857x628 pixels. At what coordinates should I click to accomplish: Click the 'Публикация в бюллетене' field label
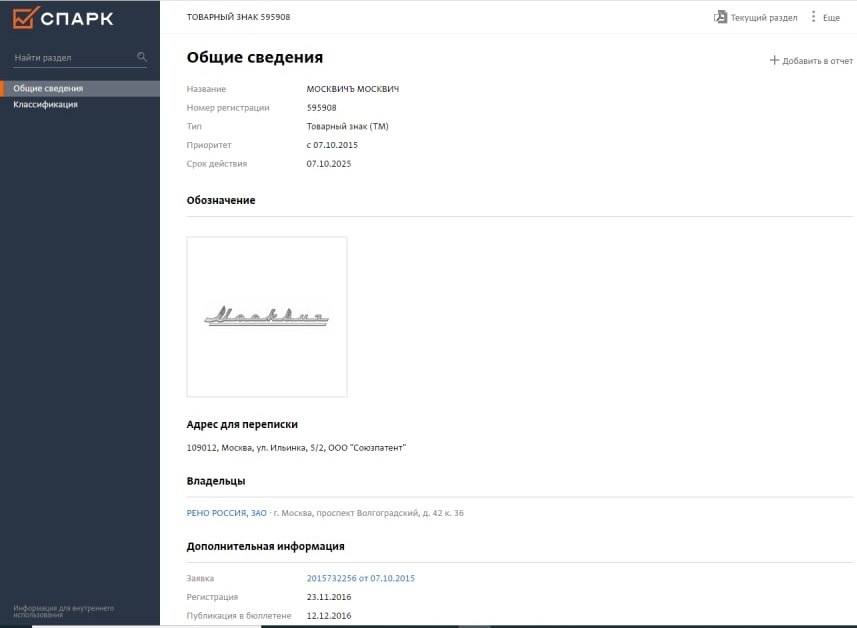click(x=239, y=615)
